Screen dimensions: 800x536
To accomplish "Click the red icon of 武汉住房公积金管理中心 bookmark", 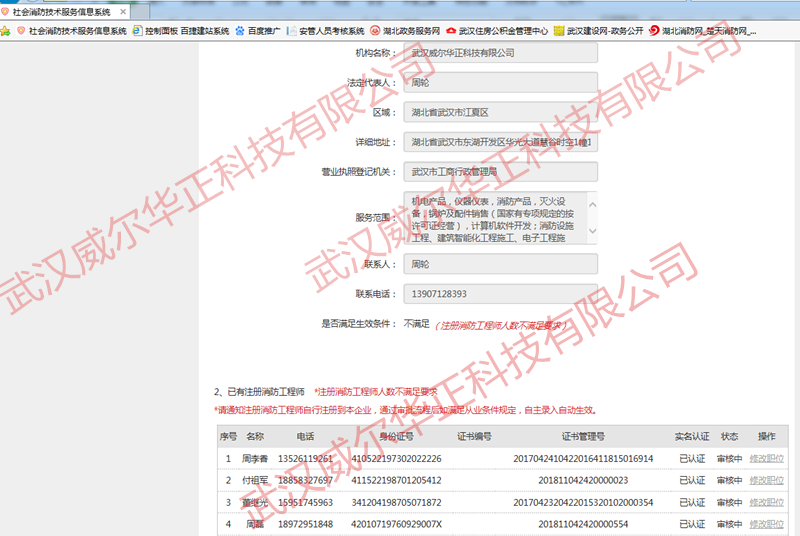I will (x=451, y=31).
